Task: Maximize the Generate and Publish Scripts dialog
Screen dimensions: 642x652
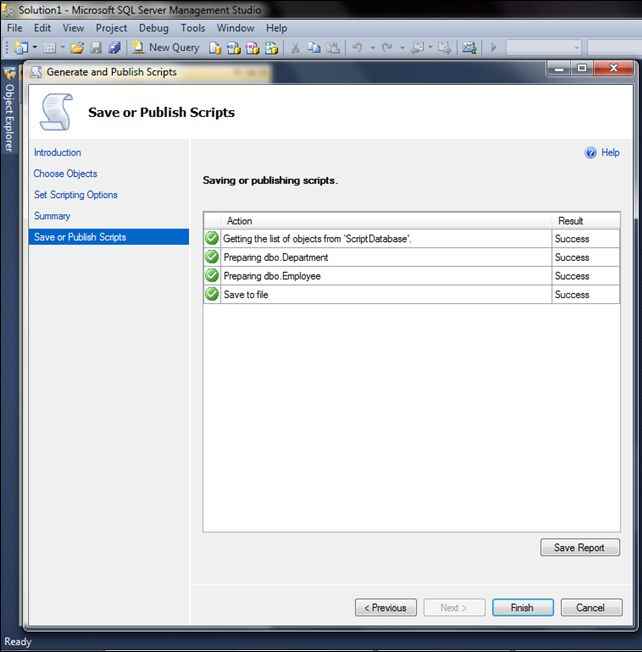Action: pyautogui.click(x=583, y=69)
